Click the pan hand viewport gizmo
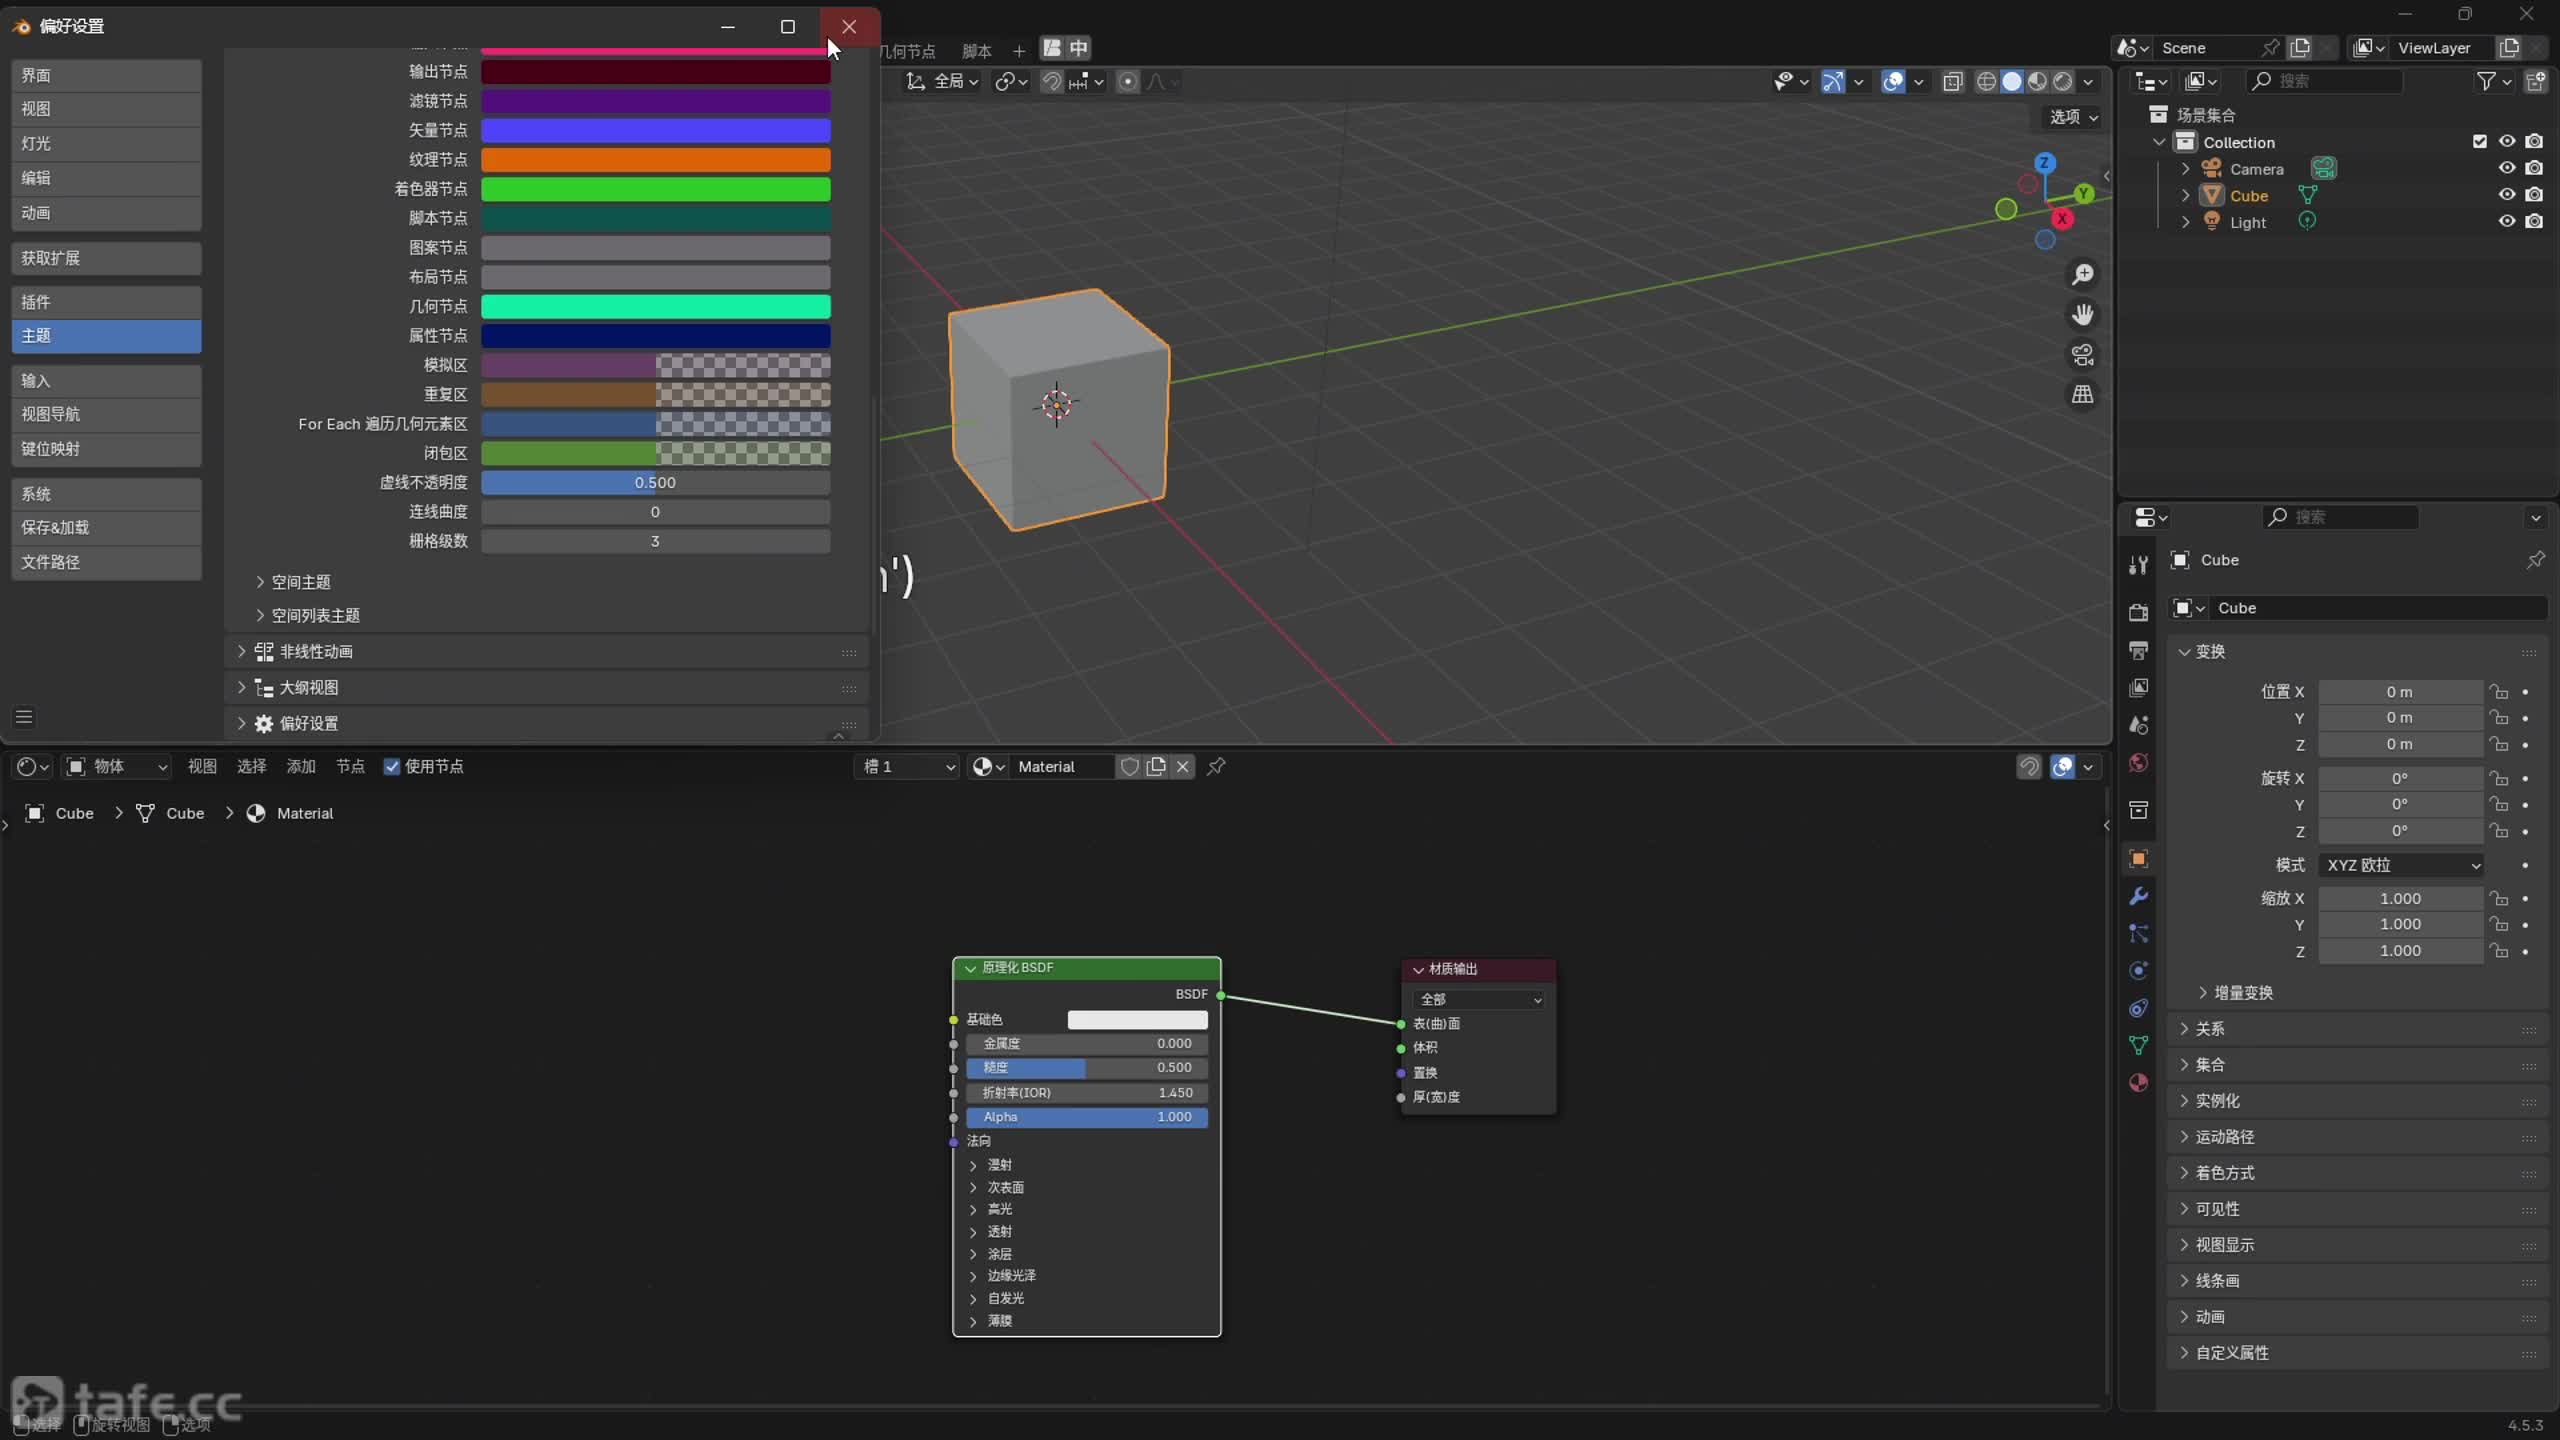Viewport: 2560px width, 1440px height. (x=2082, y=314)
